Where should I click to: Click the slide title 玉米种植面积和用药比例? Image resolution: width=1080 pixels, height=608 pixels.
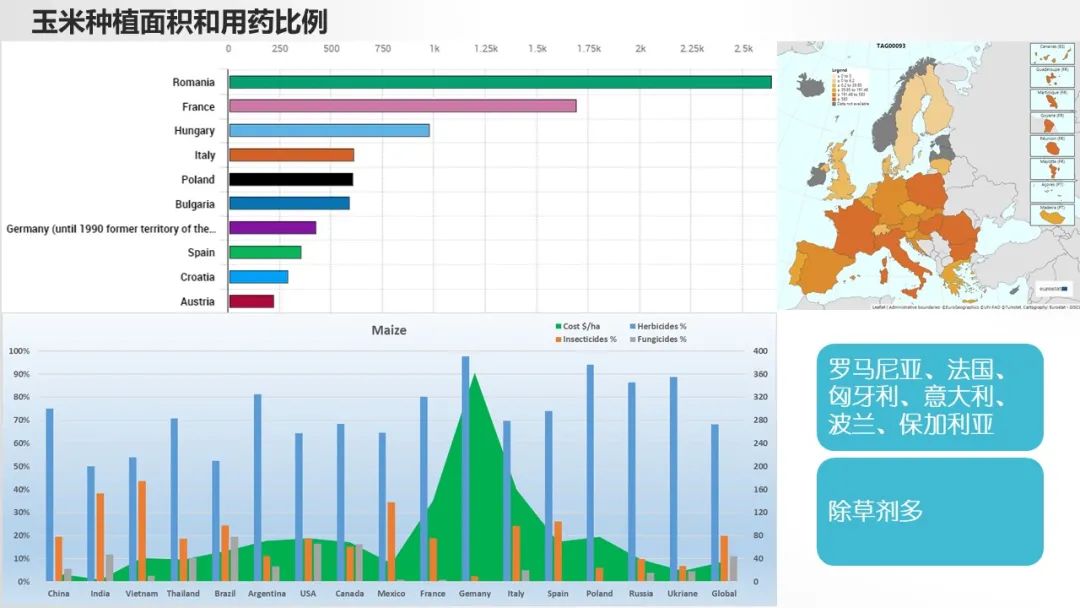click(180, 22)
